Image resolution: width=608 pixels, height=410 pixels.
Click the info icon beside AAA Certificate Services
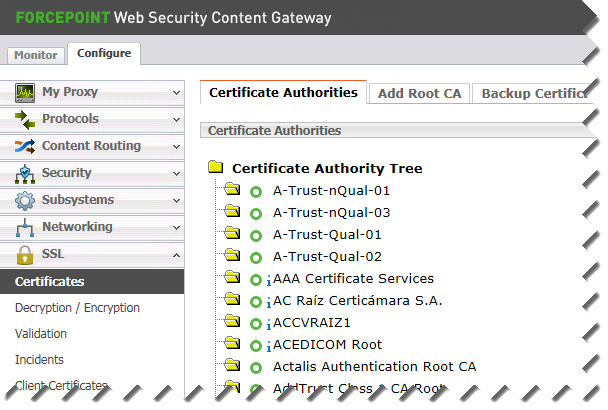tap(269, 280)
